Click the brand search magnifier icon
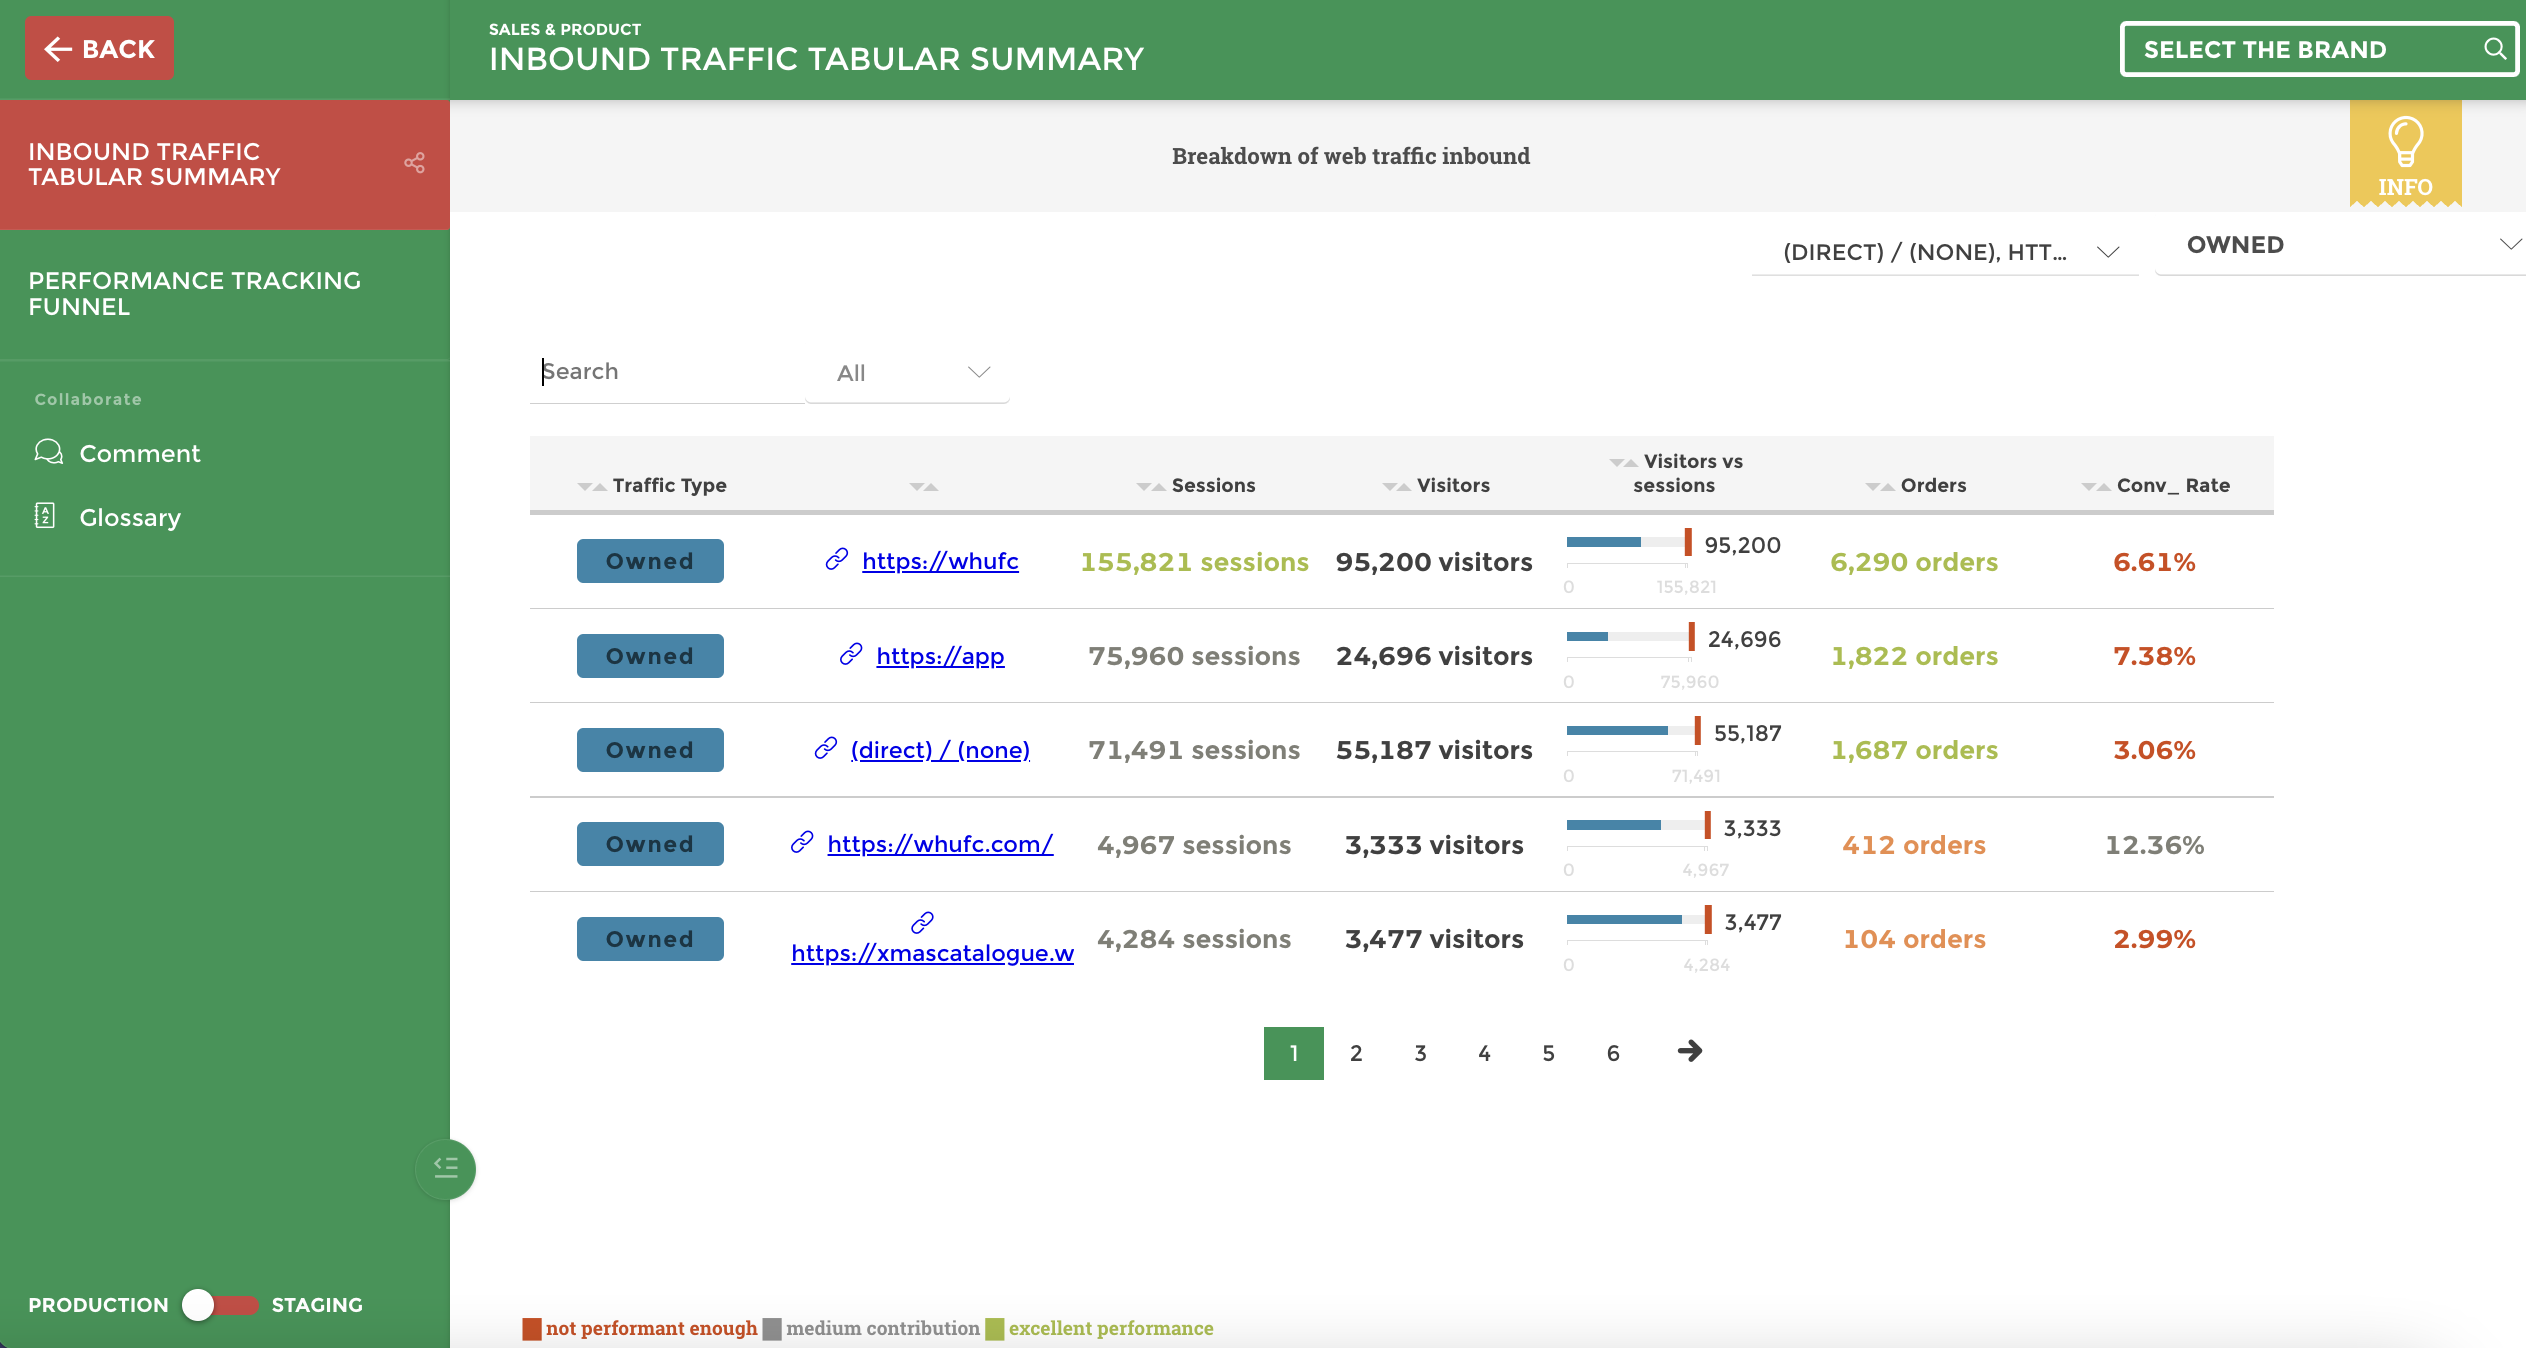 tap(2494, 49)
